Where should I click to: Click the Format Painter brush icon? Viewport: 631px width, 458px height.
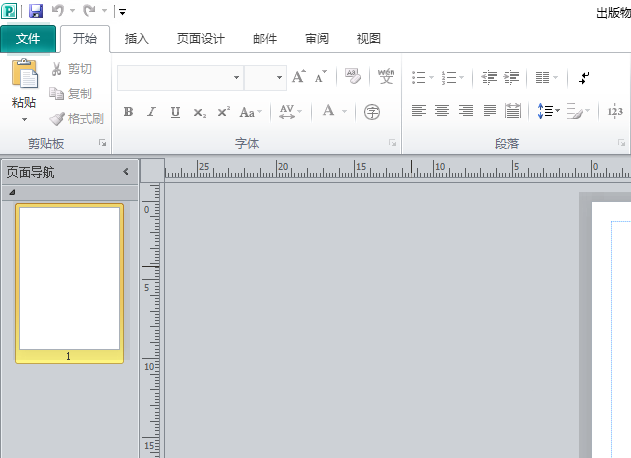pos(57,118)
